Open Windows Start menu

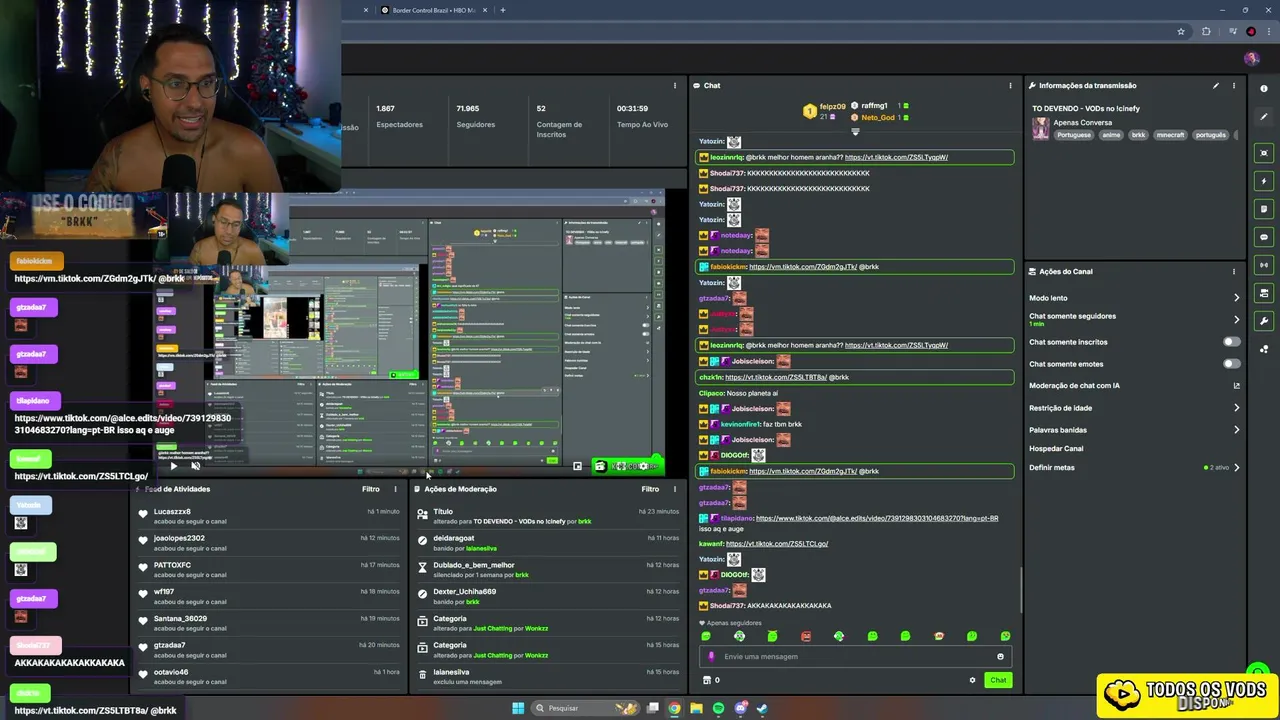coord(518,708)
